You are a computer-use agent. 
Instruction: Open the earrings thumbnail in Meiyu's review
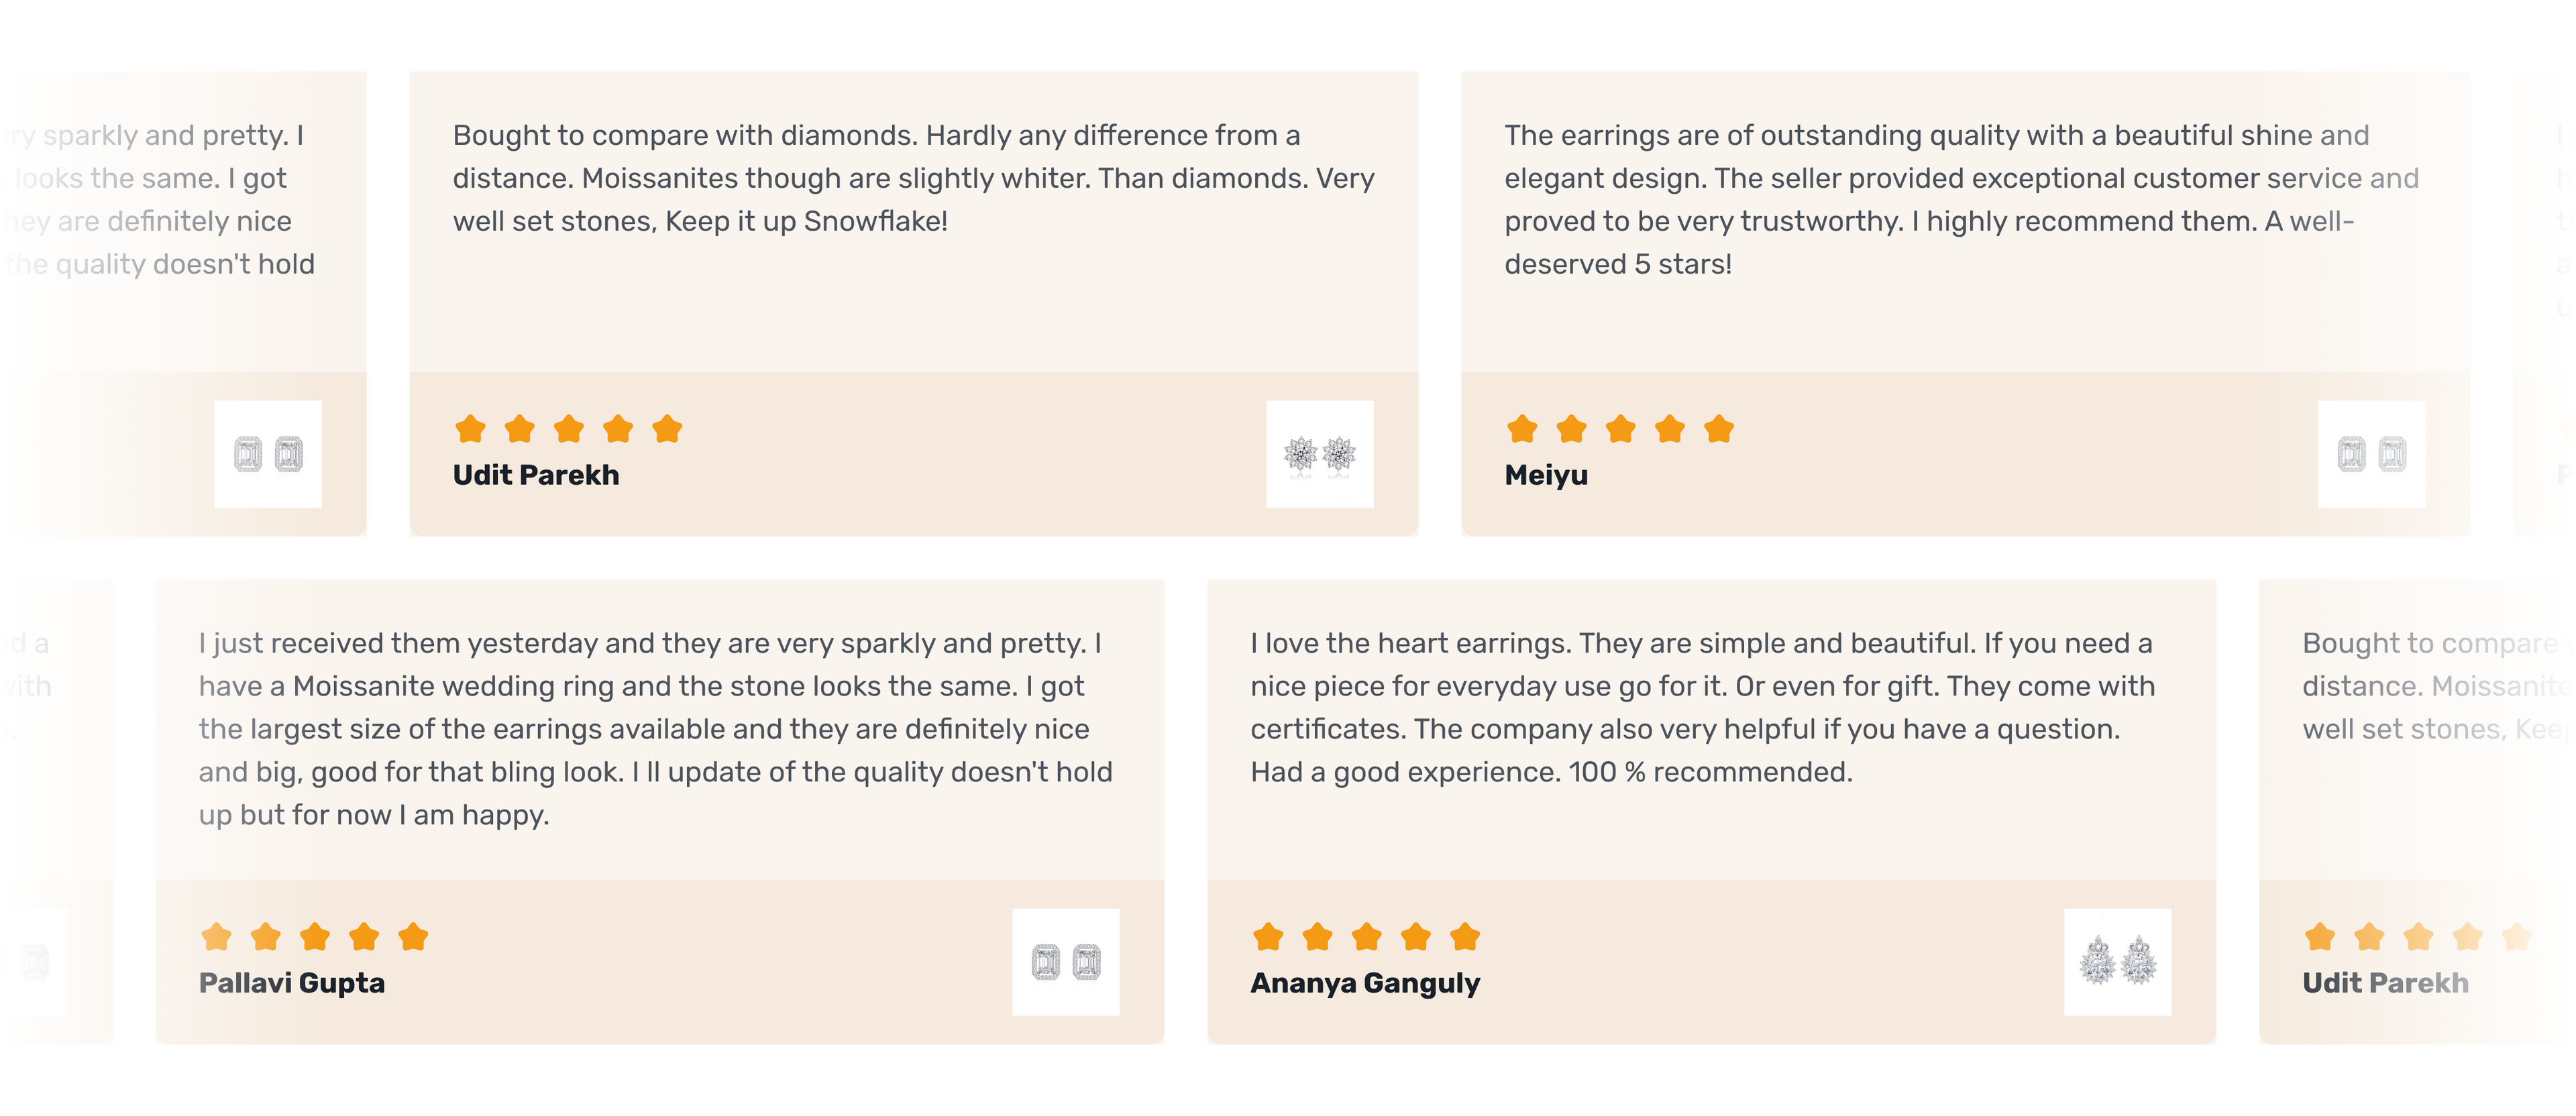pos(2371,454)
